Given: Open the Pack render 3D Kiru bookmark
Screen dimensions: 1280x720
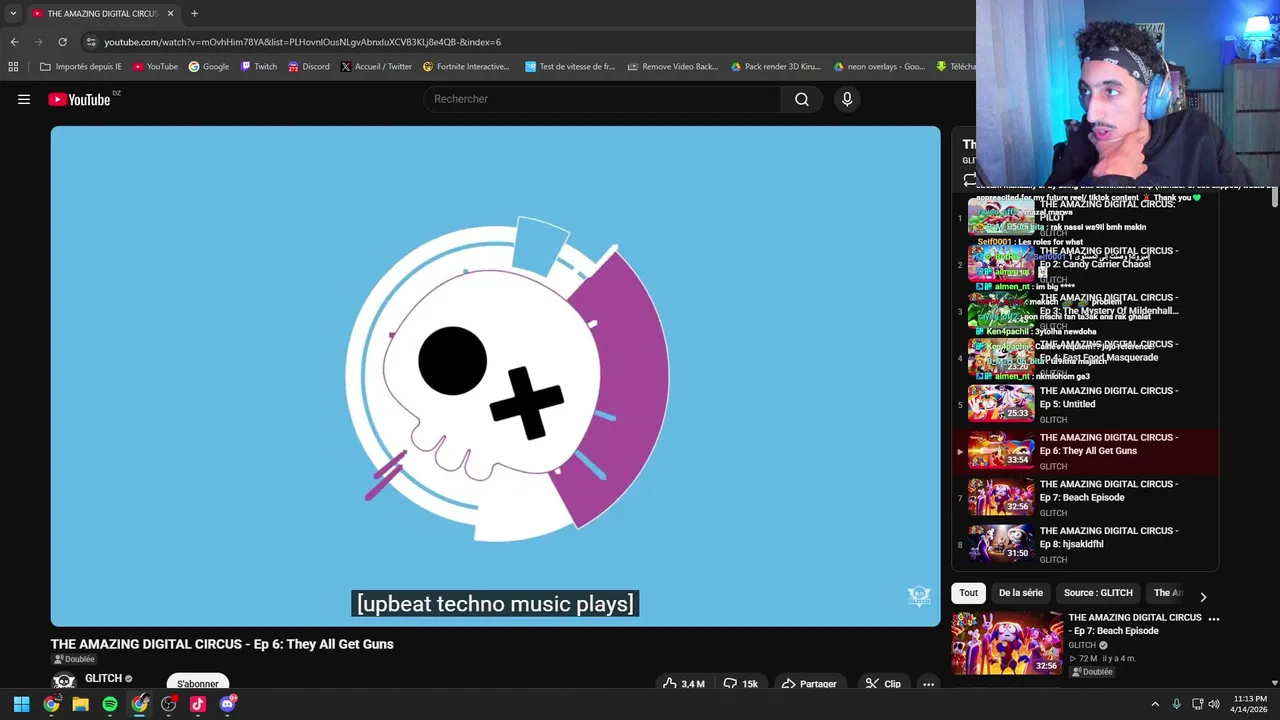Looking at the screenshot, I should point(775,67).
